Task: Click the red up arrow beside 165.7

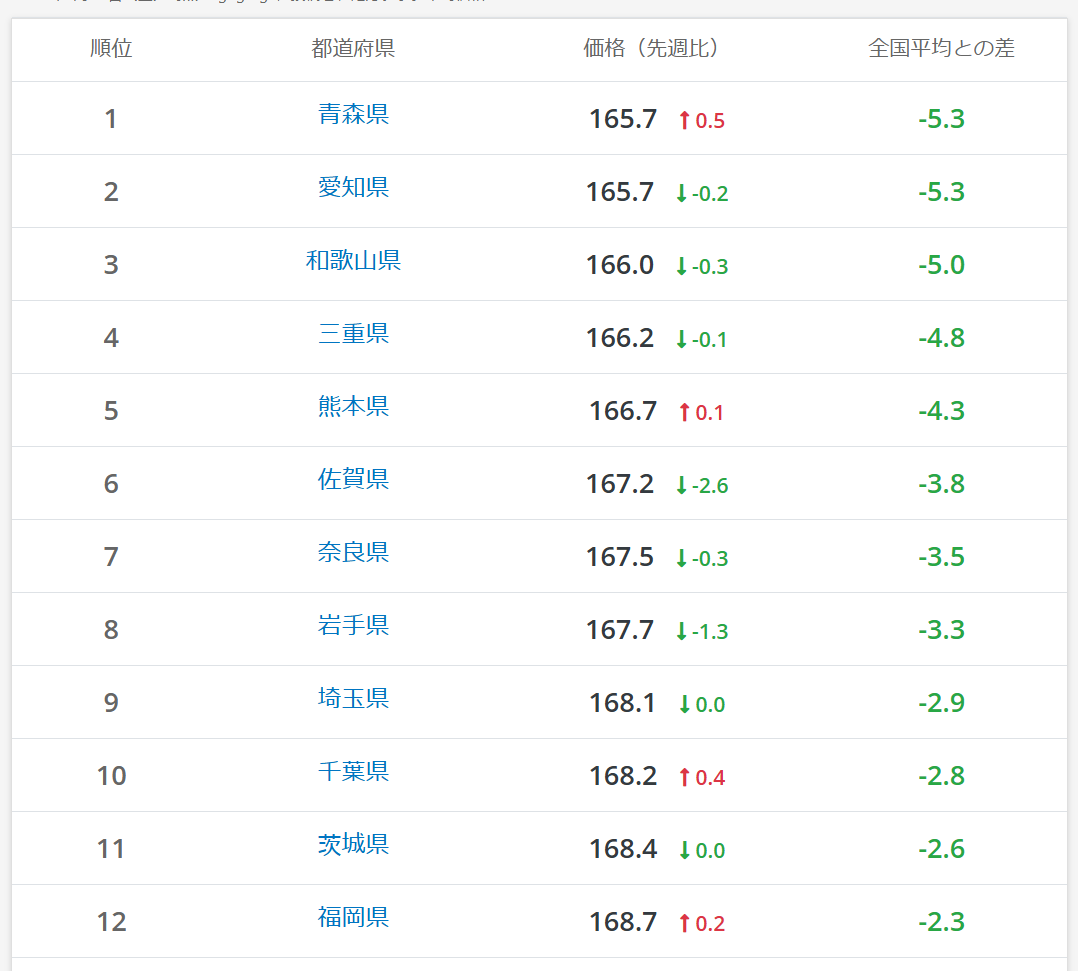Action: 684,120
